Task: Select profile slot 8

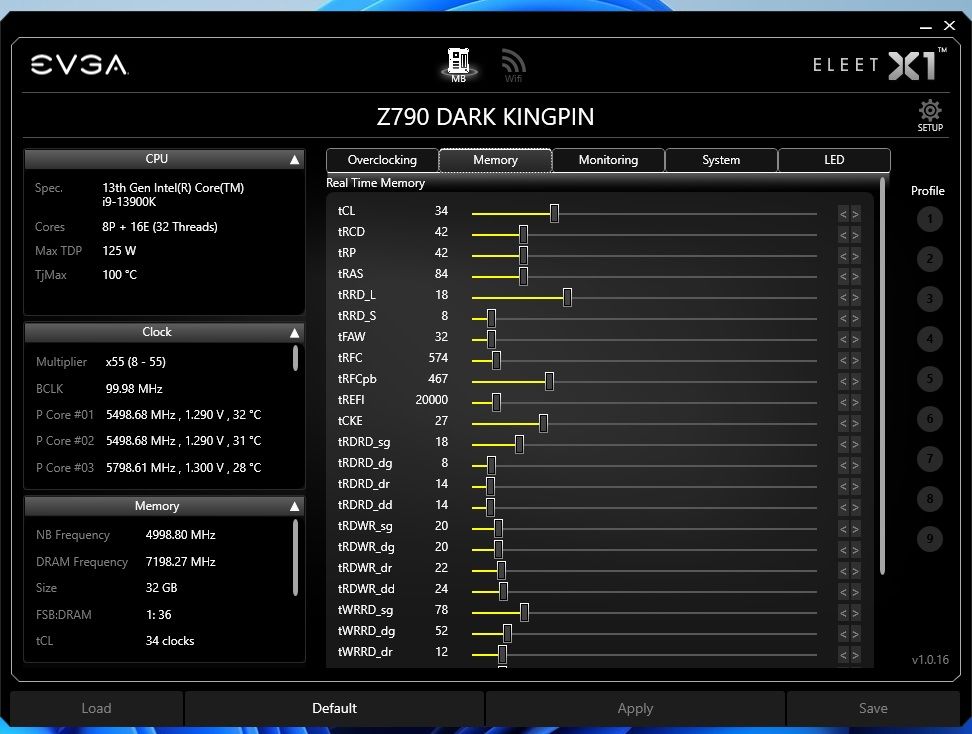Action: click(x=929, y=498)
